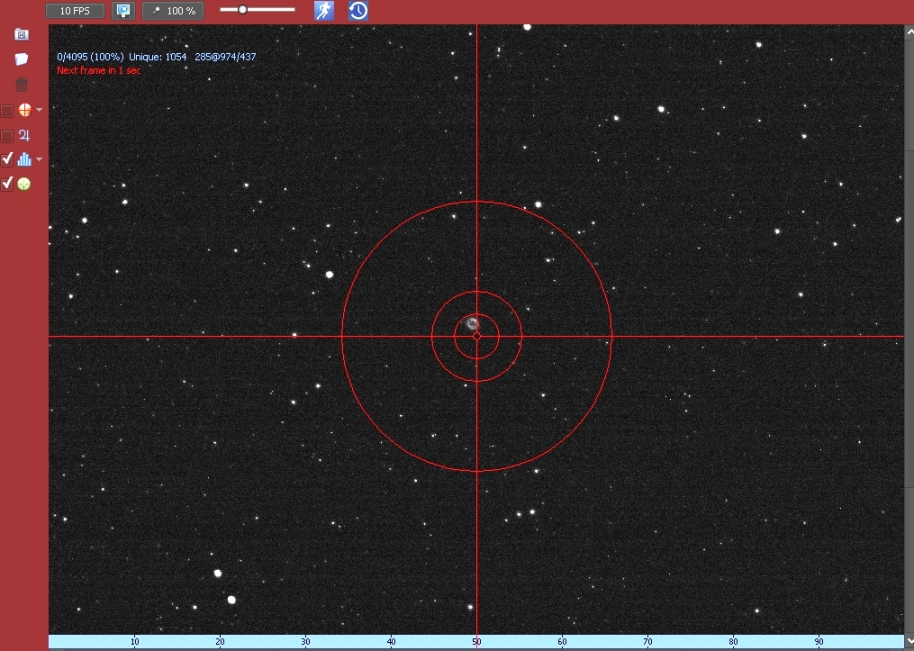Click the 50 mark on bottom ruler
The height and width of the screenshot is (651, 914).
click(x=477, y=642)
